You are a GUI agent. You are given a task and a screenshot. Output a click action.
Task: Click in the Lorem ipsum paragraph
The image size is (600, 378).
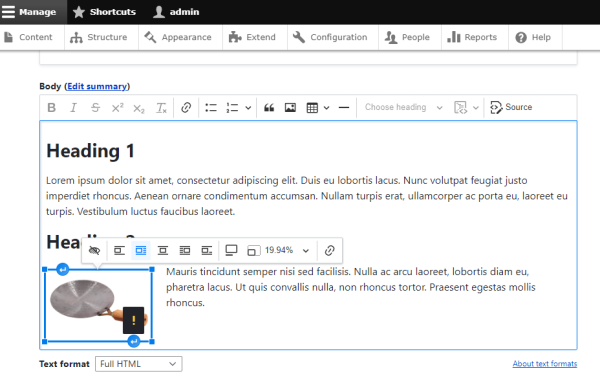(x=307, y=196)
